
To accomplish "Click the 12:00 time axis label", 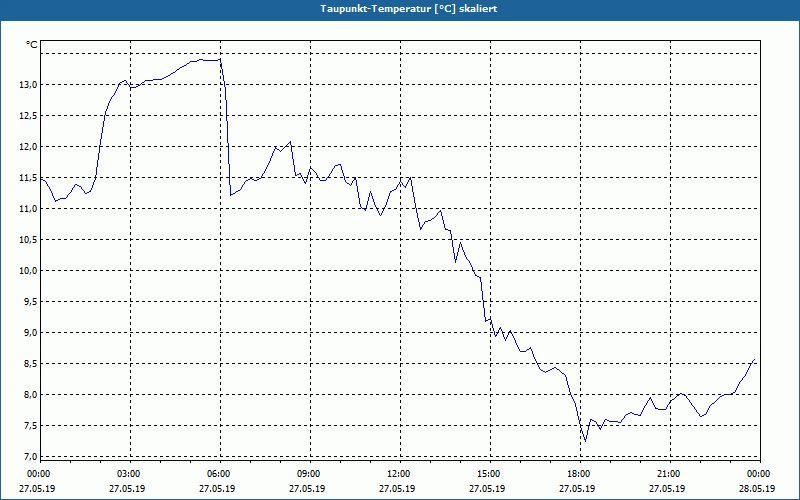I will (x=397, y=474).
